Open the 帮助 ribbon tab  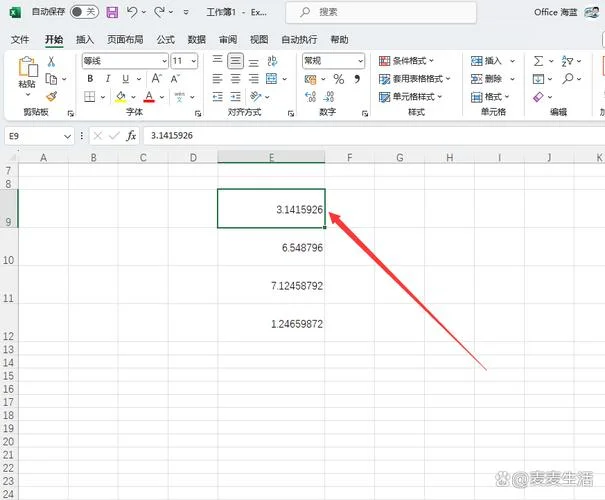340,39
